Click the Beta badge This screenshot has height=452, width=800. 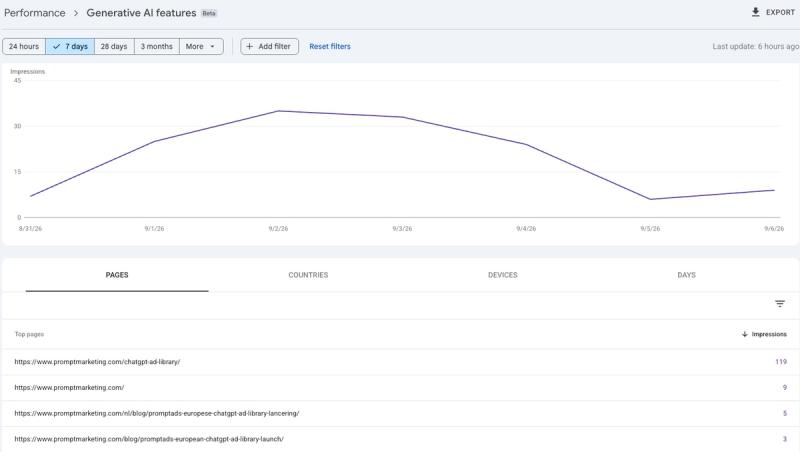pyautogui.click(x=209, y=13)
